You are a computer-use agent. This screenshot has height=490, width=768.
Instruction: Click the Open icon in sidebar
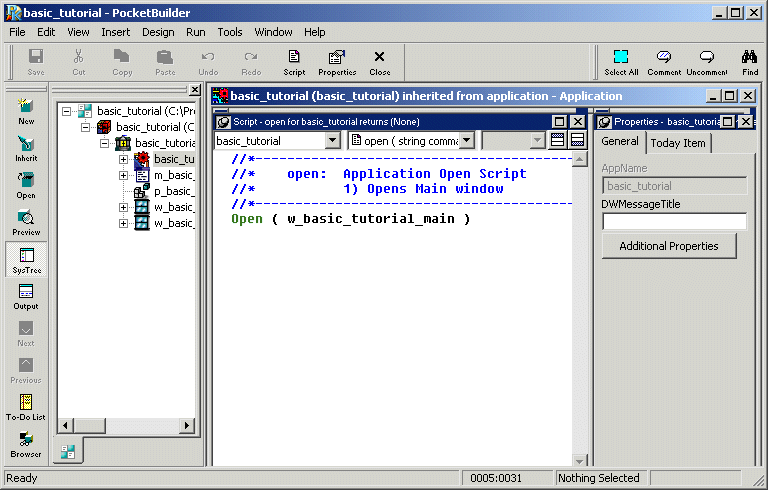(26, 185)
